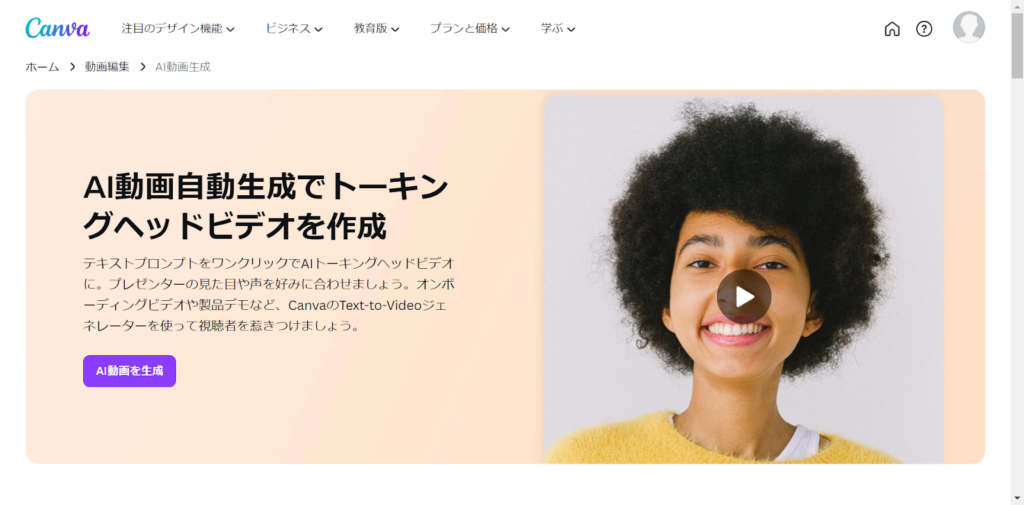Open the user profile avatar

(968, 27)
